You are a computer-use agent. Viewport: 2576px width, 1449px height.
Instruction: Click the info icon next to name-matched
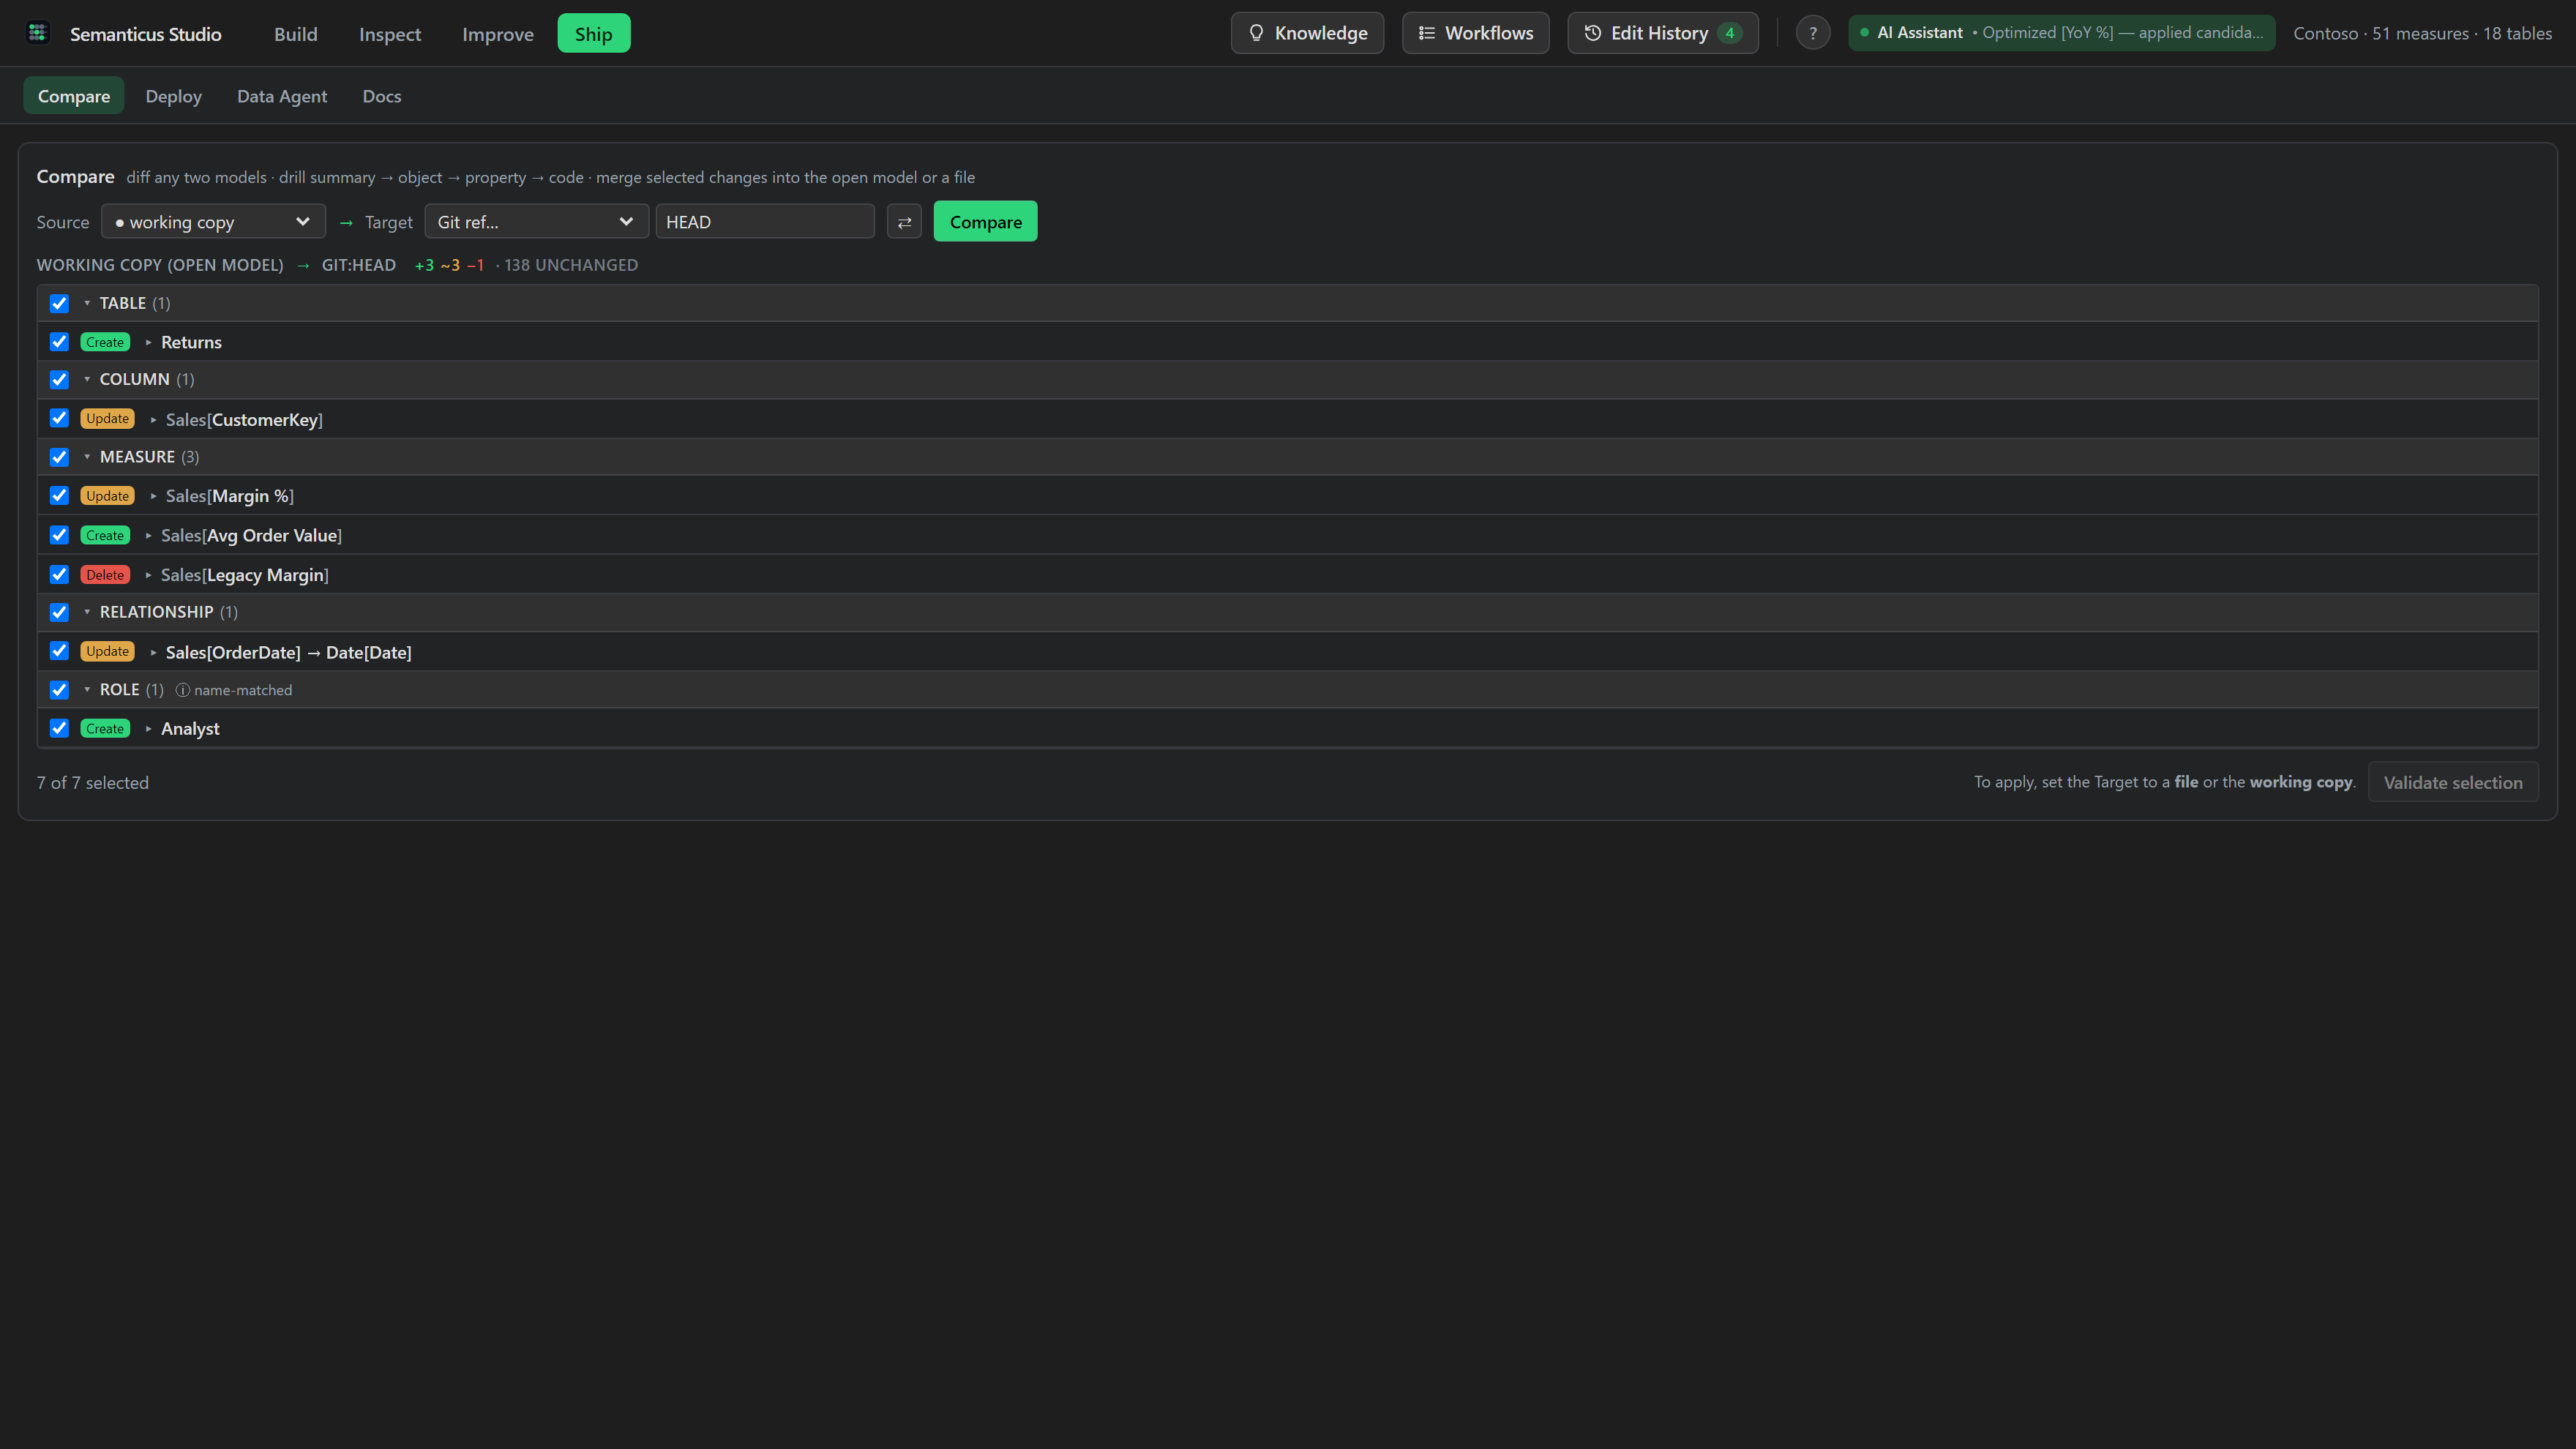tap(183, 690)
